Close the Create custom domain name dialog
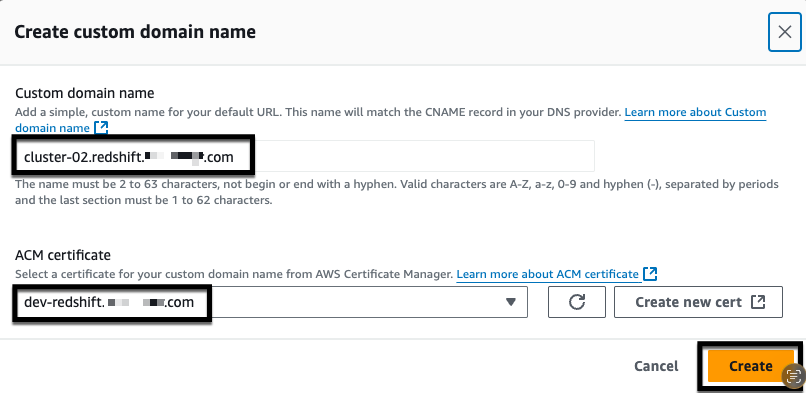This screenshot has height=393, width=806. tap(784, 32)
